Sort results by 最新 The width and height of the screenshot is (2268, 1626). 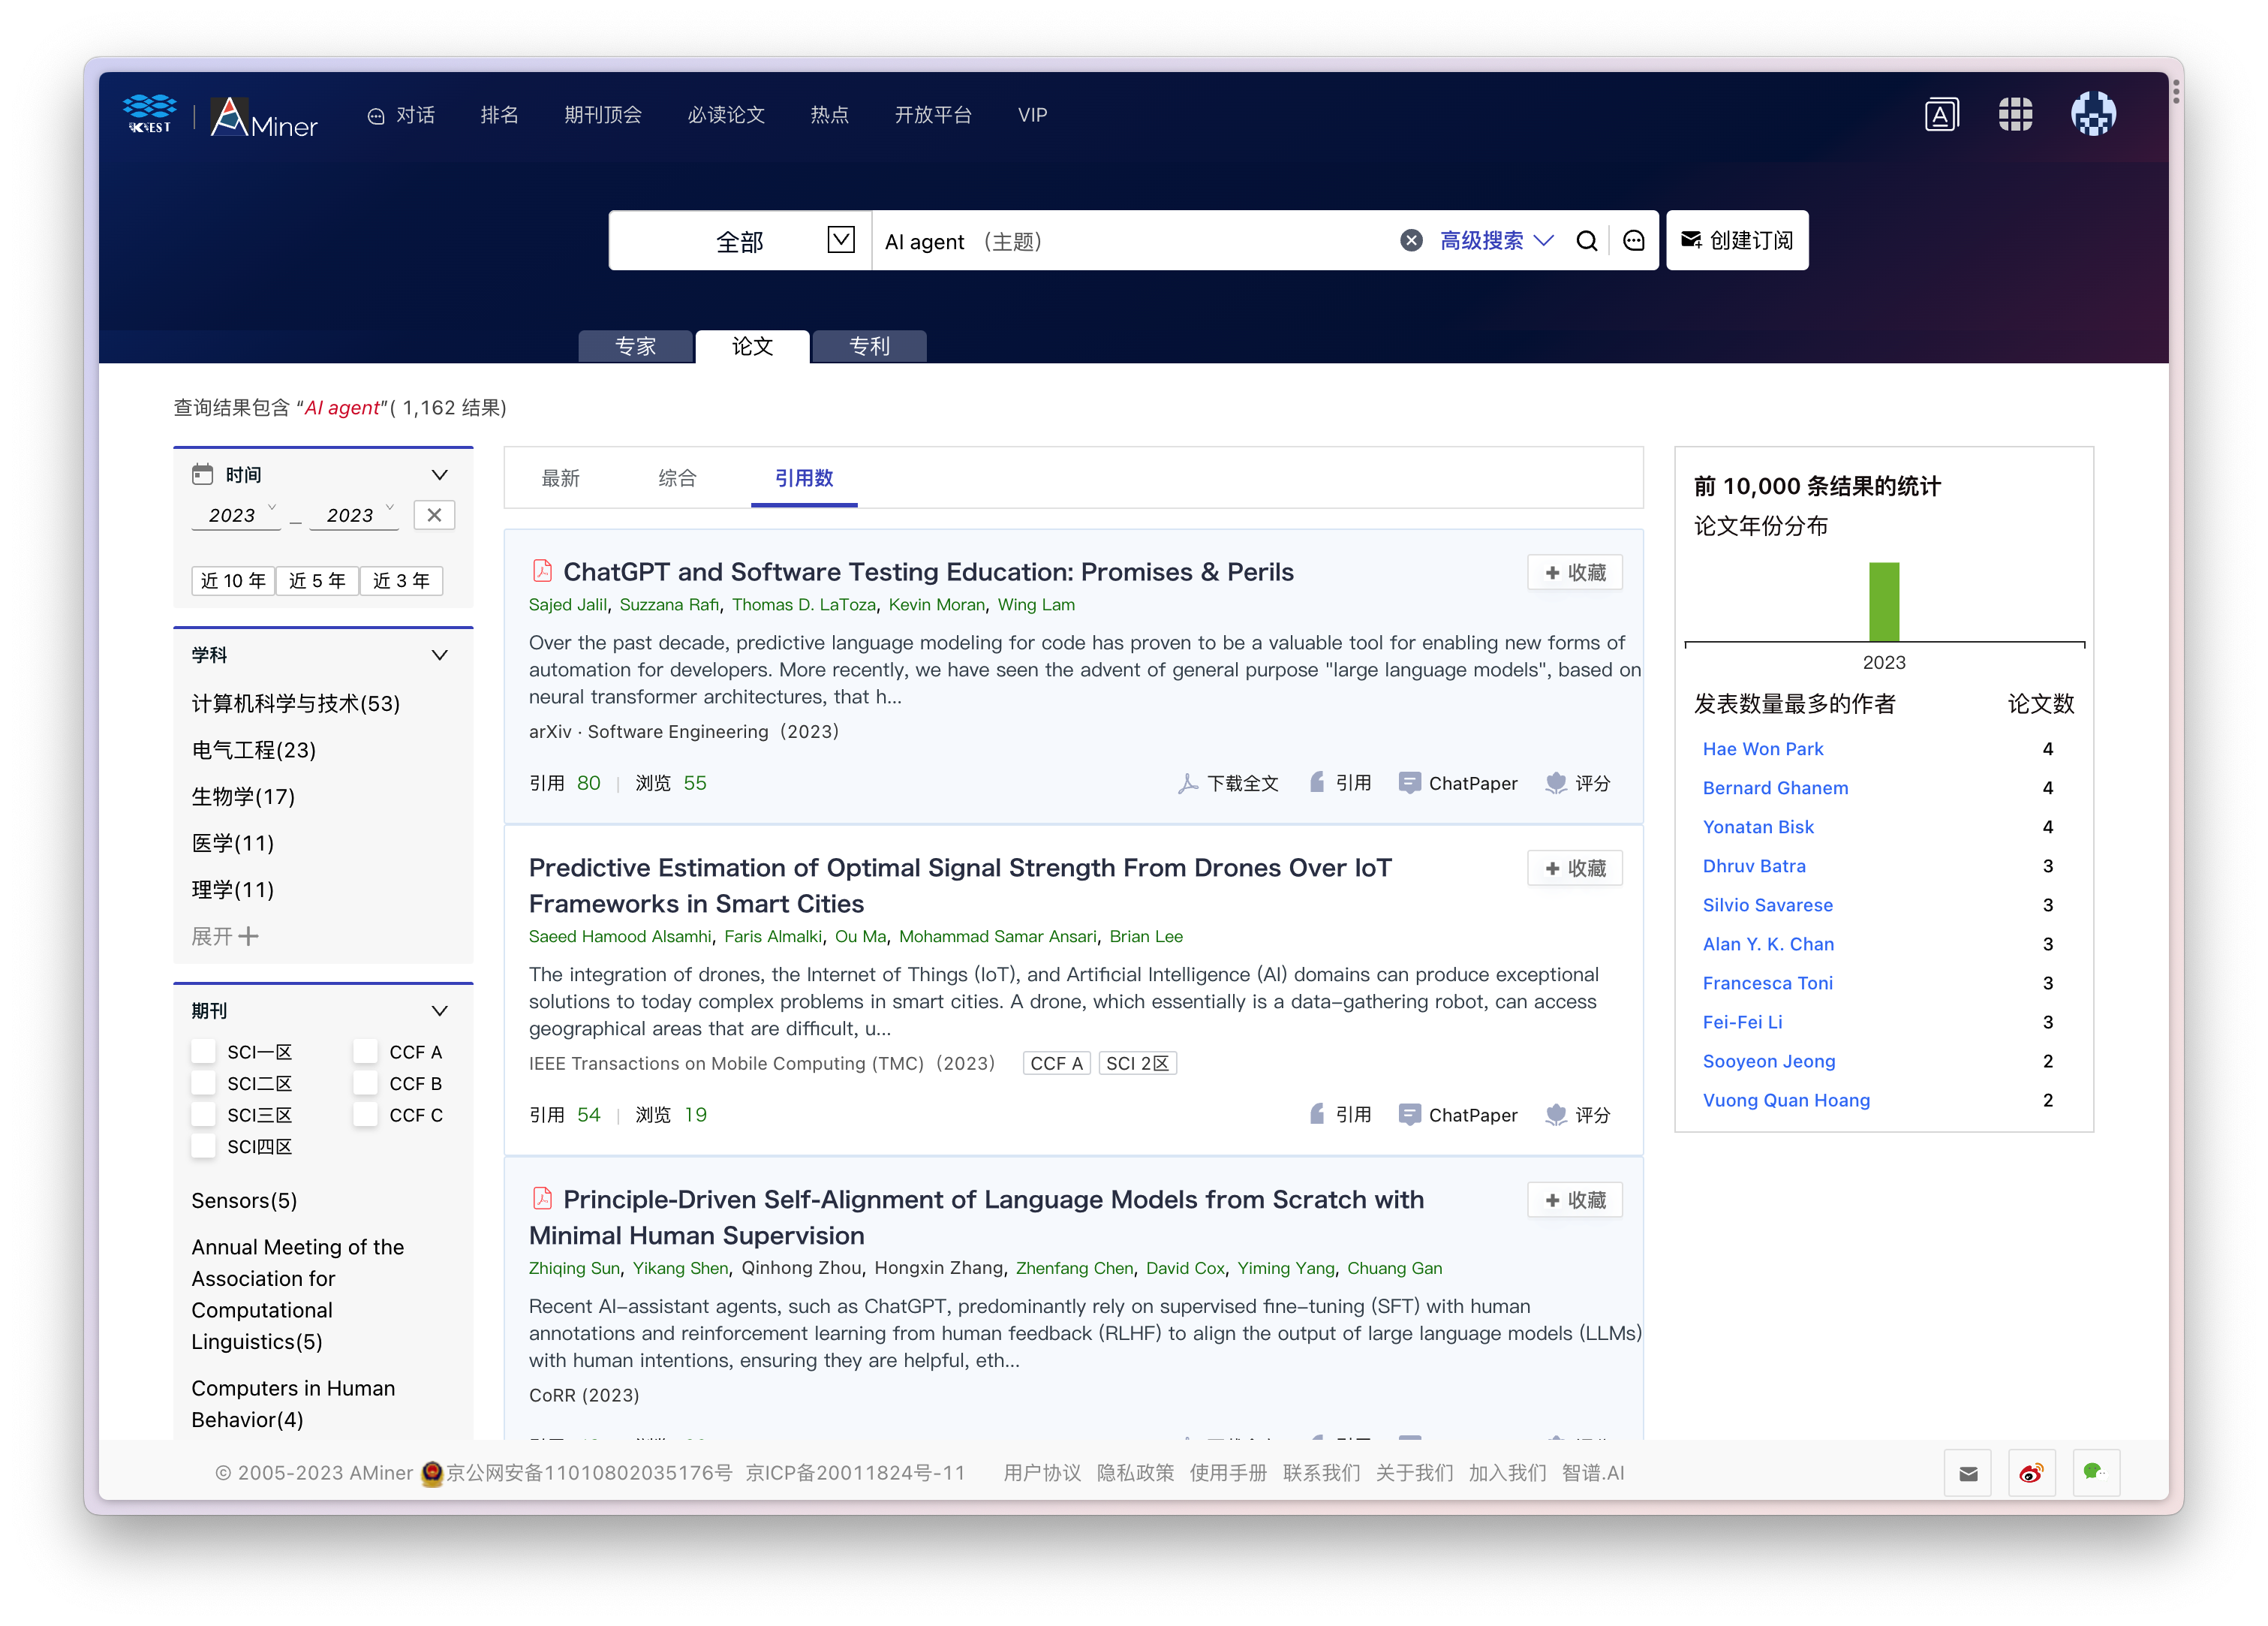560,478
